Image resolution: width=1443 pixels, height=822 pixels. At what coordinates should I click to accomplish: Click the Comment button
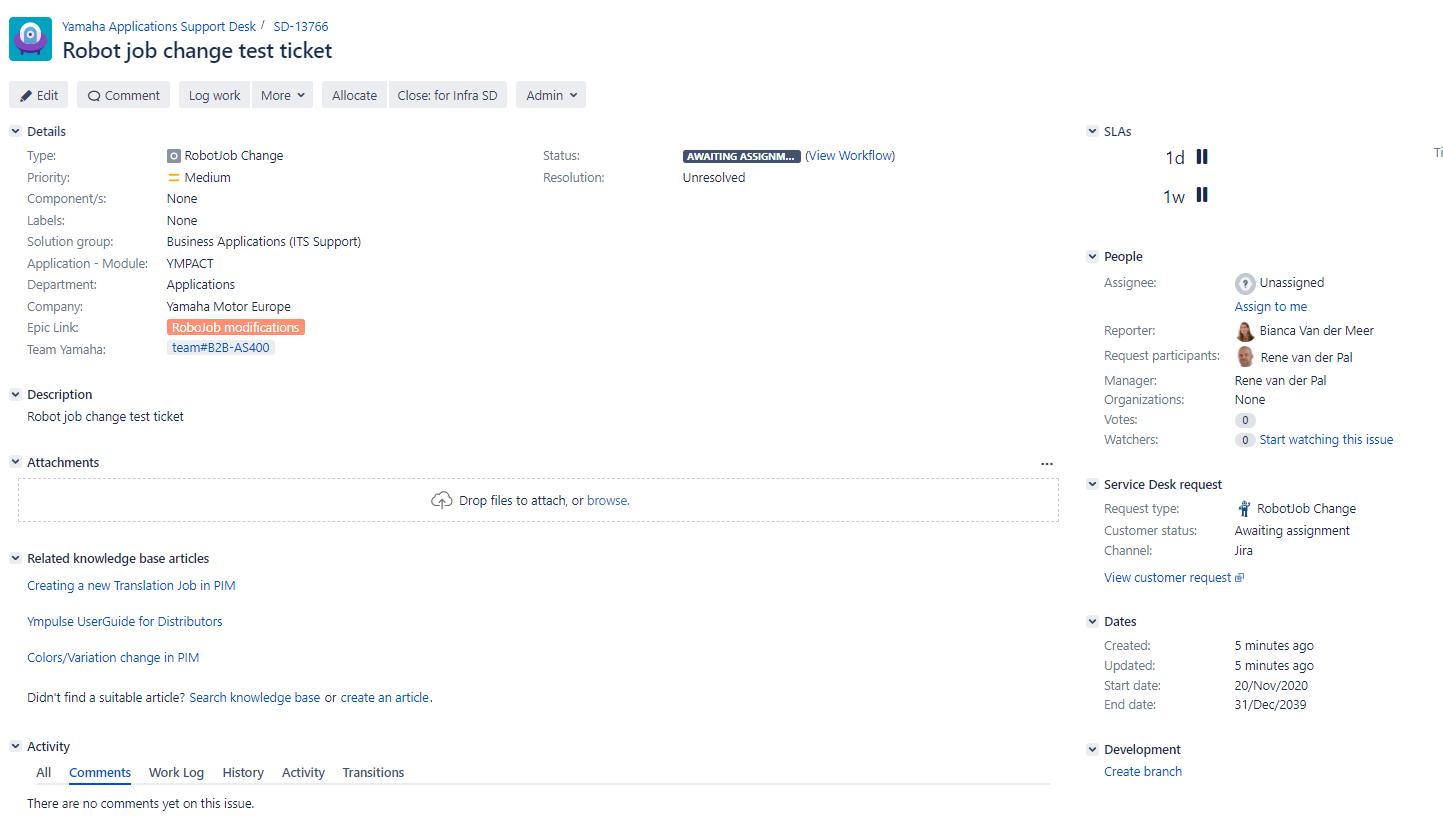[x=123, y=95]
